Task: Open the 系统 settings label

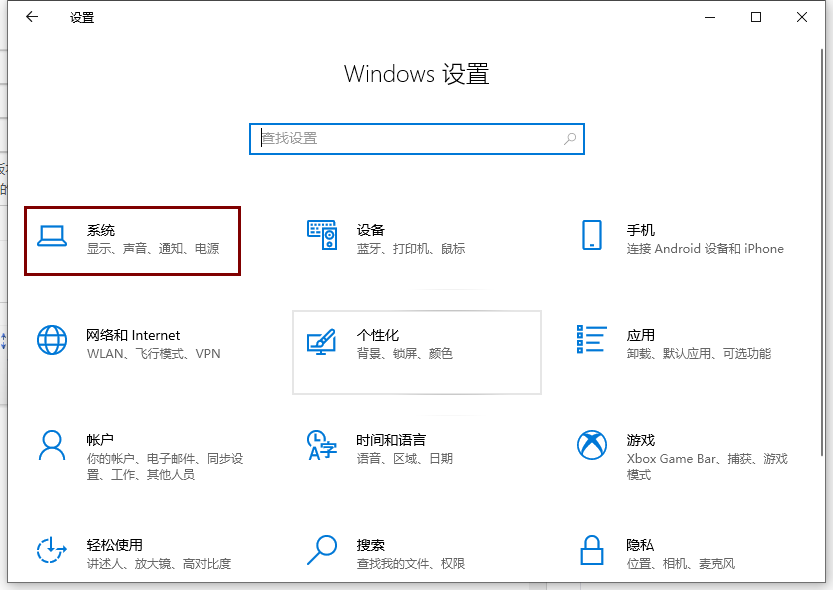Action: coord(101,230)
